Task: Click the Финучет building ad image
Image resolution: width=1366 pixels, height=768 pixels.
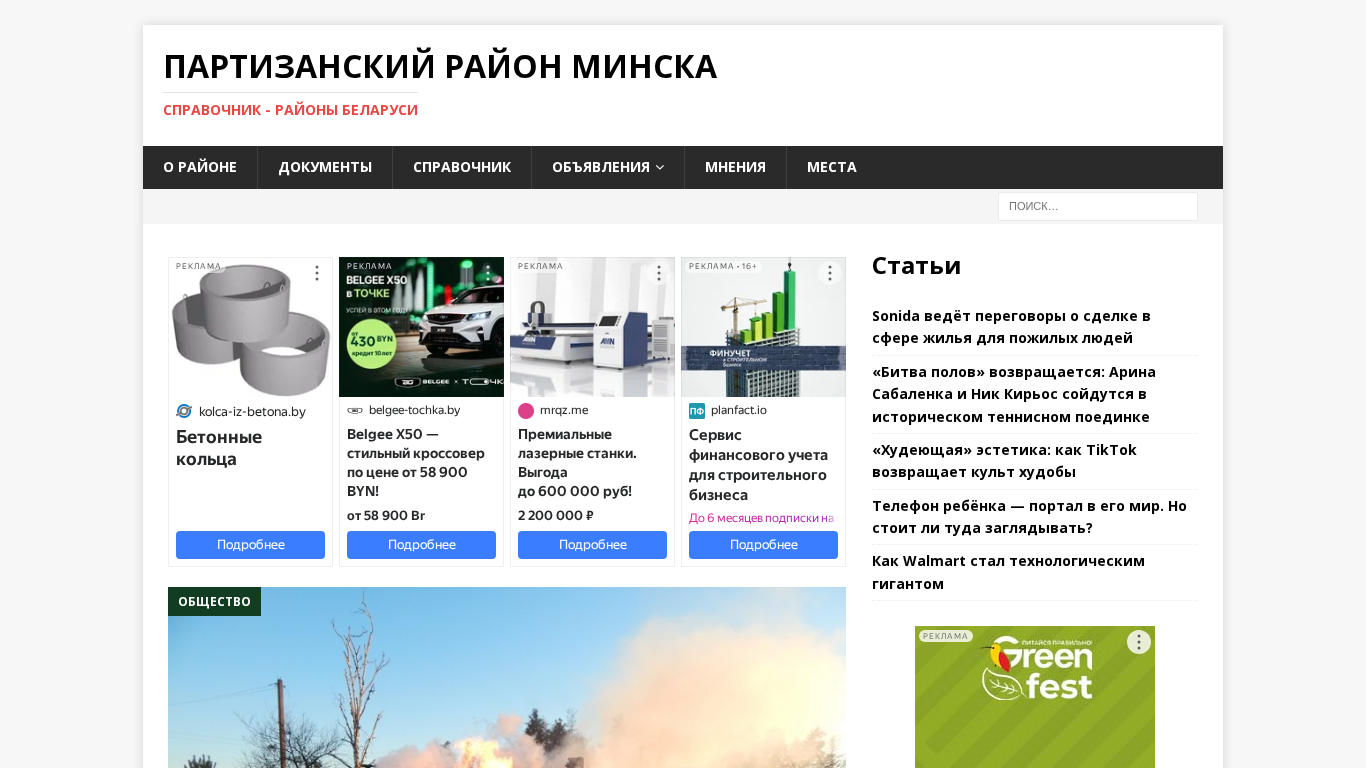Action: 763,327
